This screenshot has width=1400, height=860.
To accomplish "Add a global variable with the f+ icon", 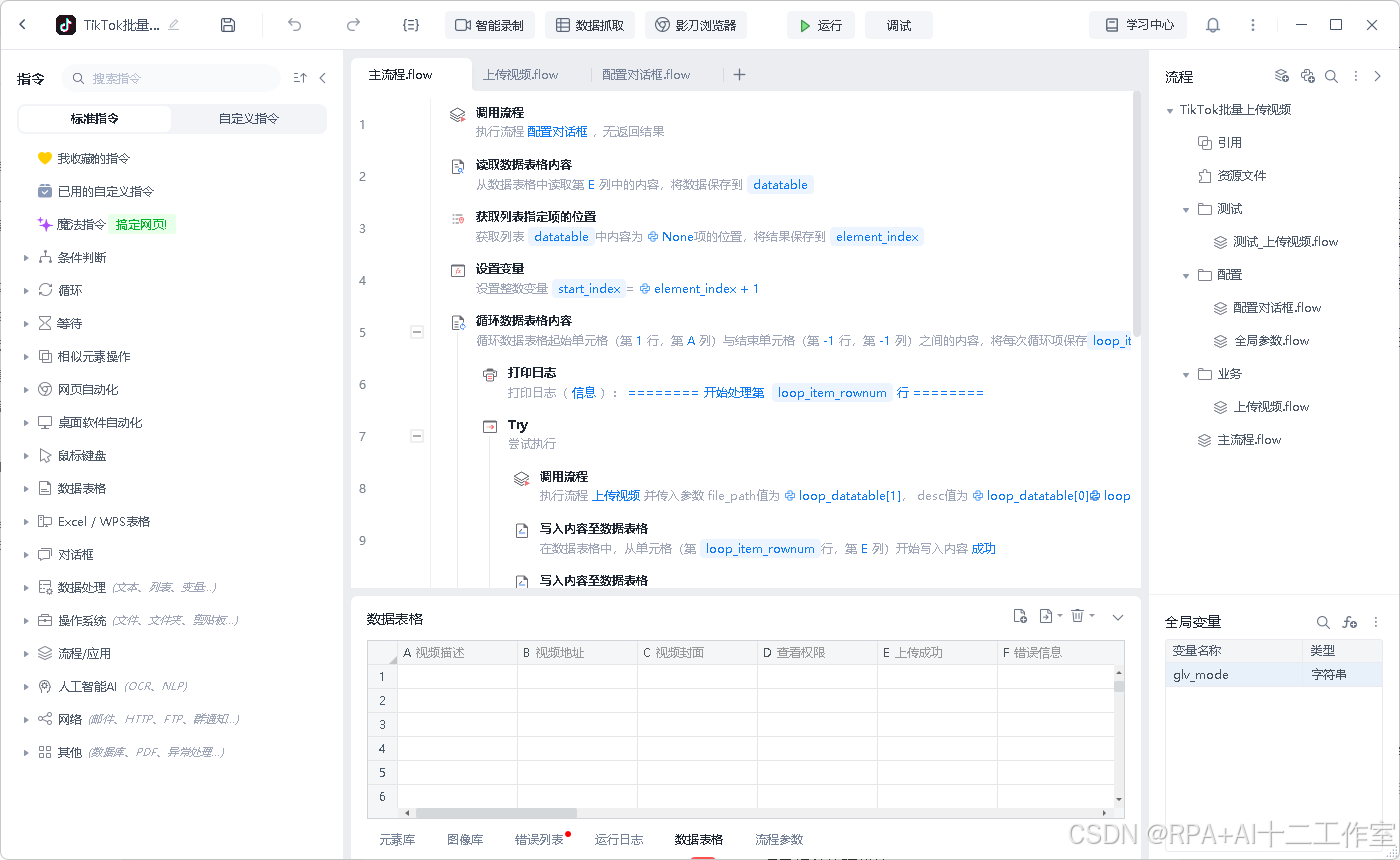I will tap(1350, 622).
